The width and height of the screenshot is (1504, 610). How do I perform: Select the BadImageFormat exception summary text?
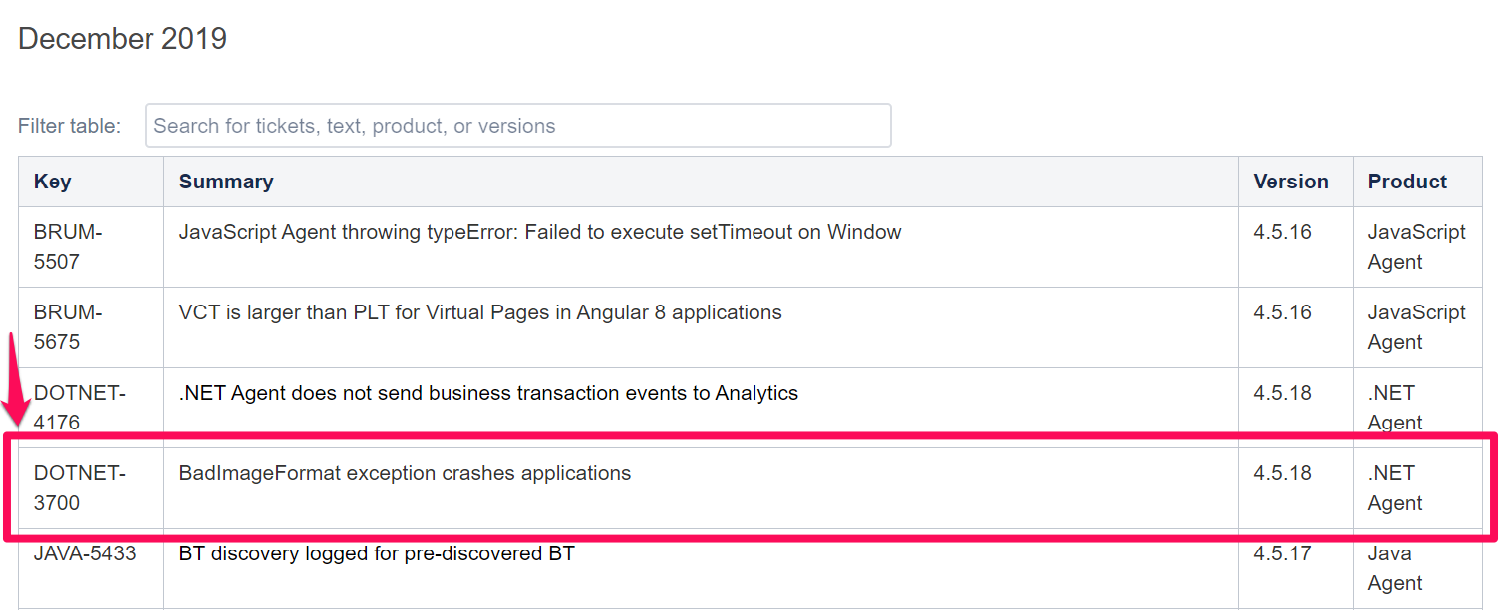click(405, 473)
